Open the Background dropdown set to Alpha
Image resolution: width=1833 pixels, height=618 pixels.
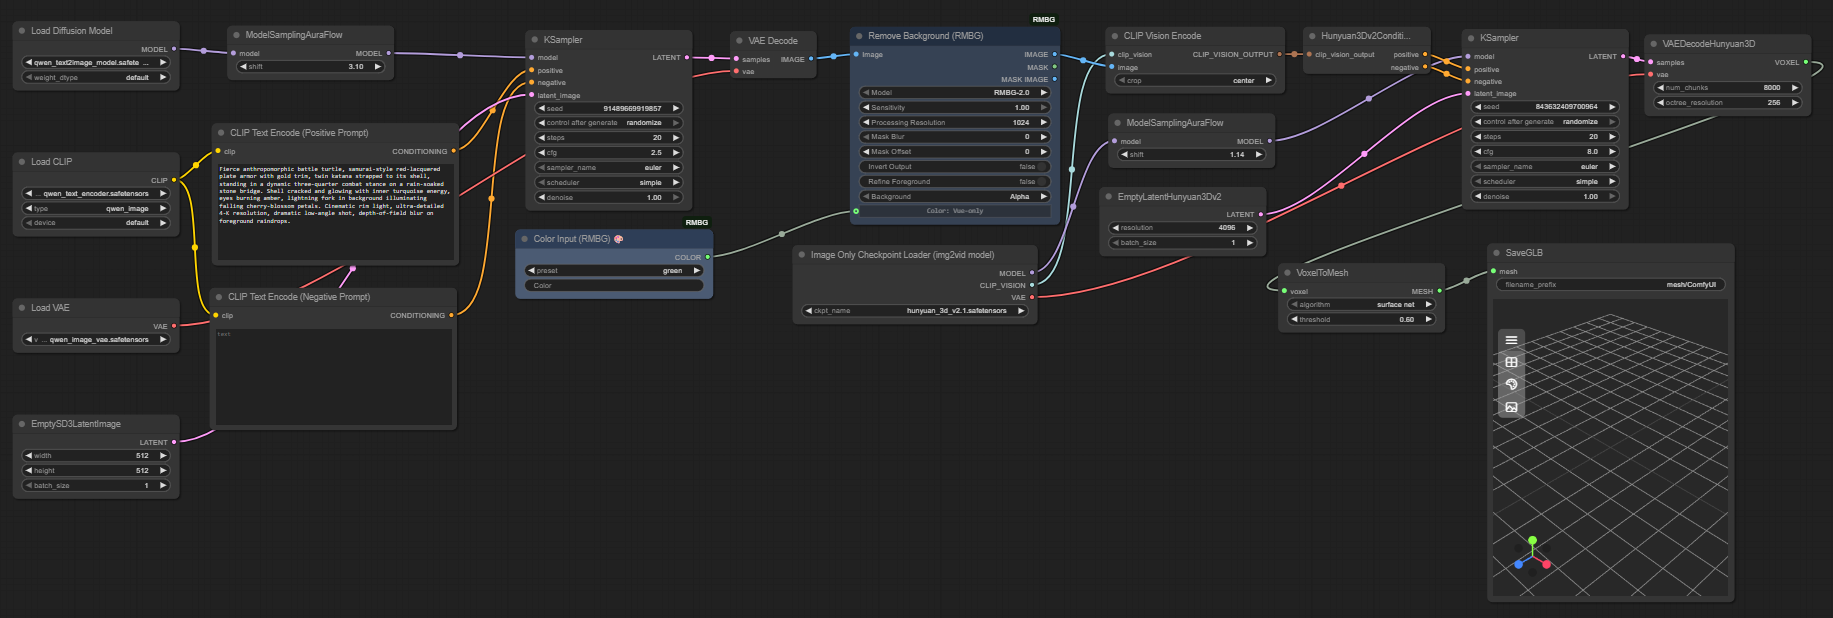954,197
